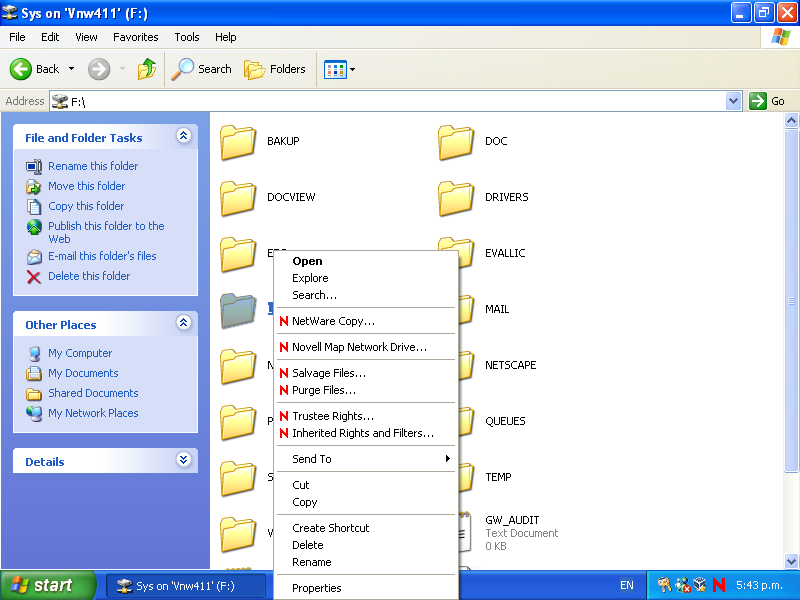Image resolution: width=800 pixels, height=600 pixels.
Task: Open the Help menu
Action: 226,37
